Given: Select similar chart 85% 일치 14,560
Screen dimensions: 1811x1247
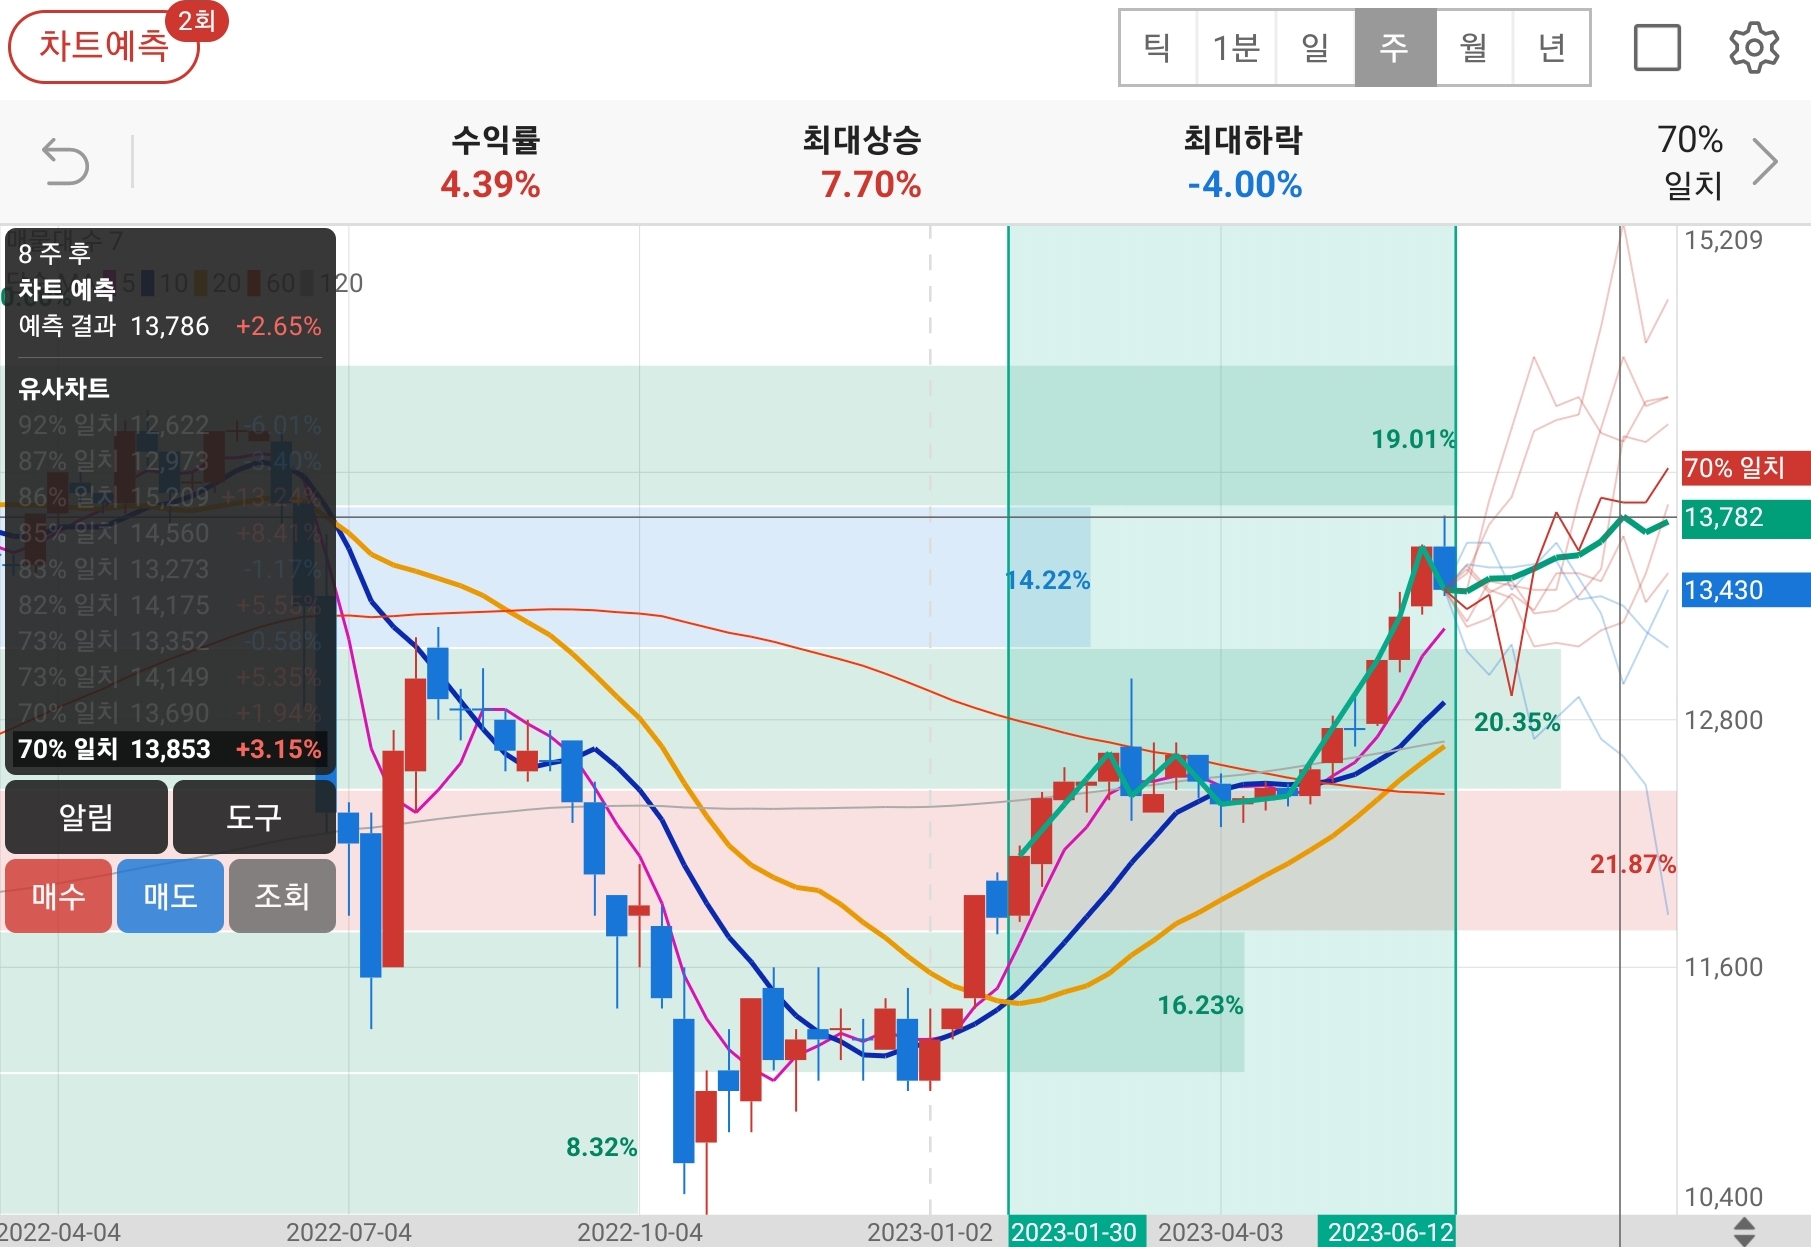Looking at the screenshot, I should click(x=170, y=533).
